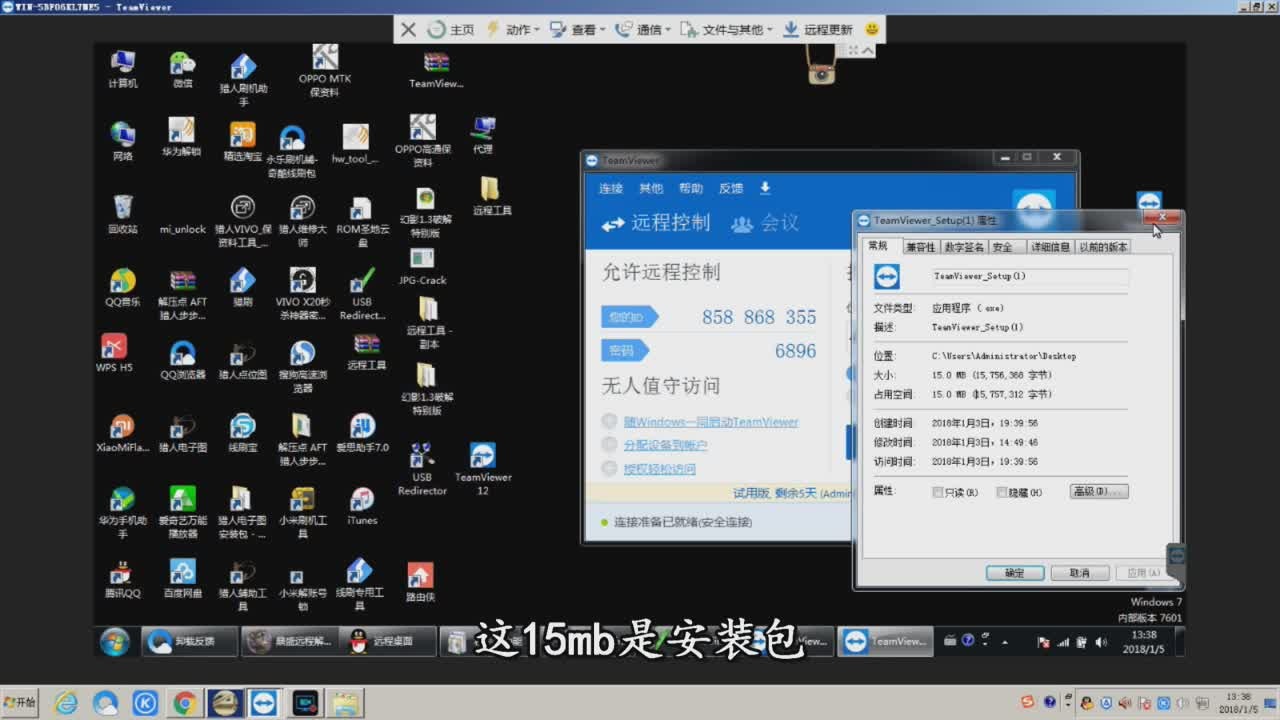This screenshot has width=1280, height=720.
Task: Open Chrome from the local taskbar
Action: point(184,704)
